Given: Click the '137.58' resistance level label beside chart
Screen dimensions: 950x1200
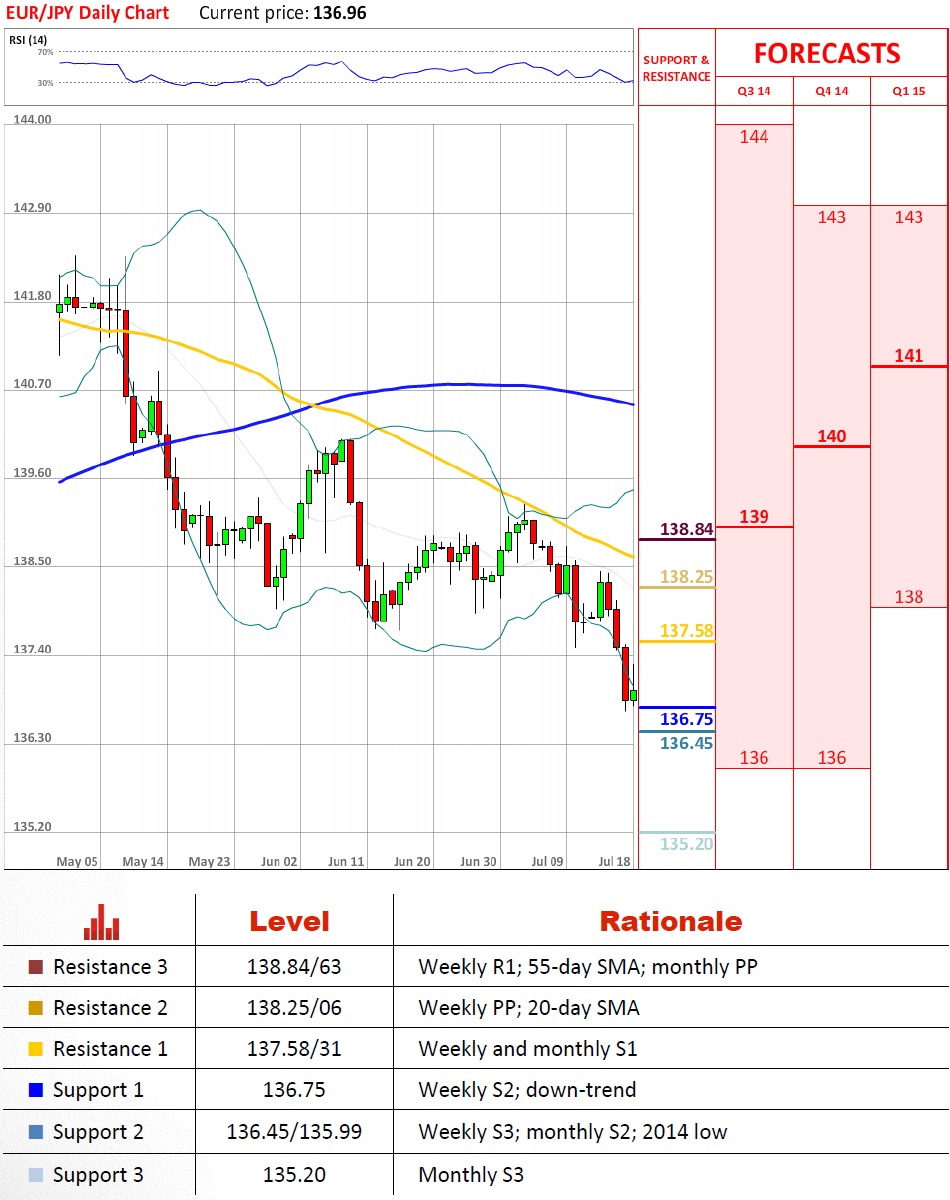Looking at the screenshot, I should click(x=687, y=630).
